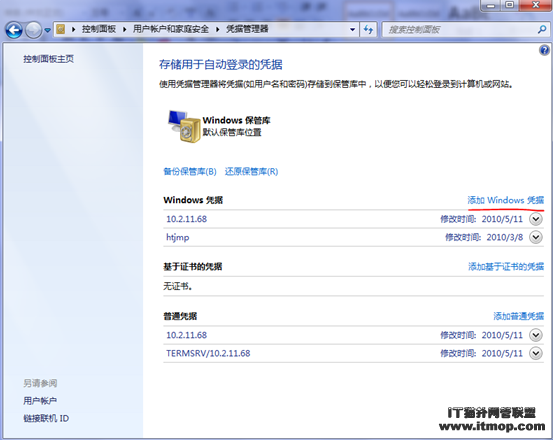This screenshot has height=440, width=553.
Task: Click the Control Panel icon in address bar
Action: pyautogui.click(x=61, y=29)
